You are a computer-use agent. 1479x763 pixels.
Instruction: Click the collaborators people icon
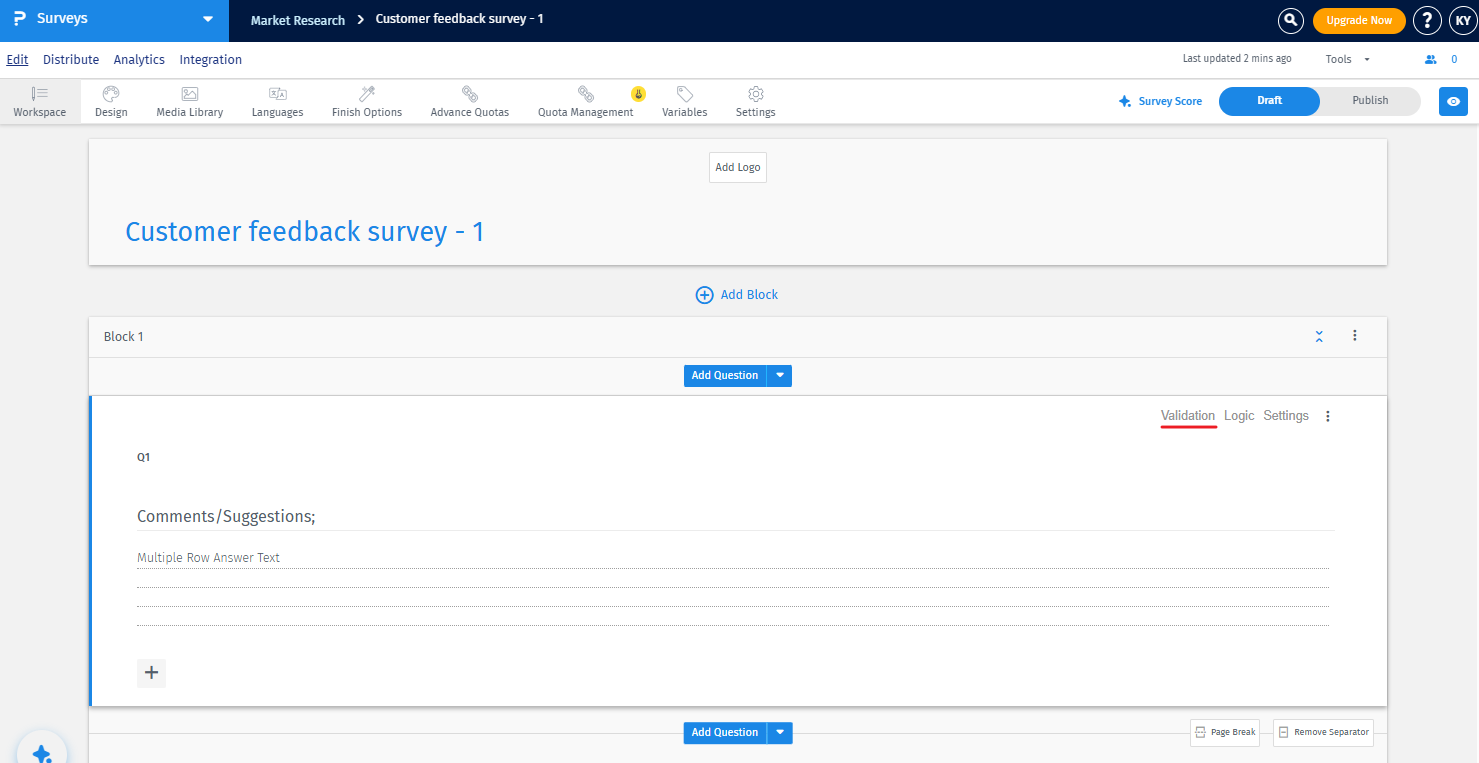point(1431,59)
